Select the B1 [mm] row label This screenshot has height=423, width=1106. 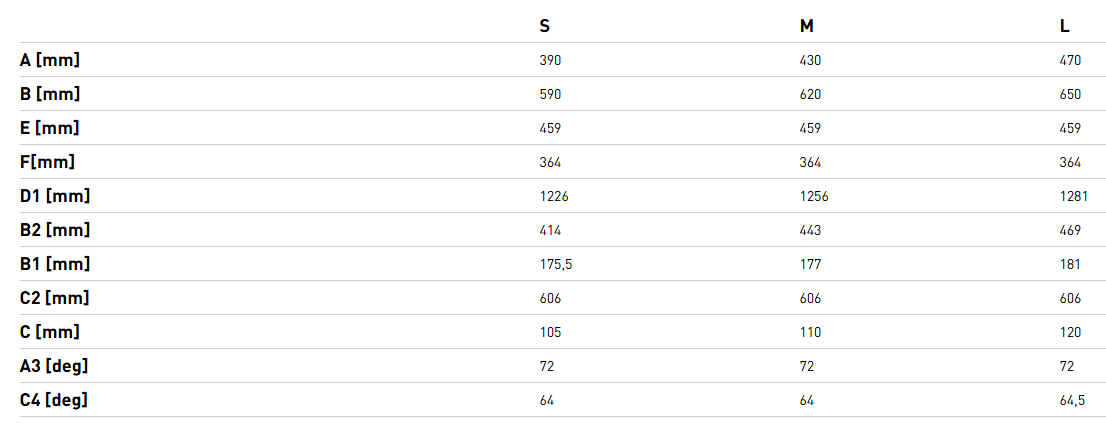pyautogui.click(x=54, y=264)
